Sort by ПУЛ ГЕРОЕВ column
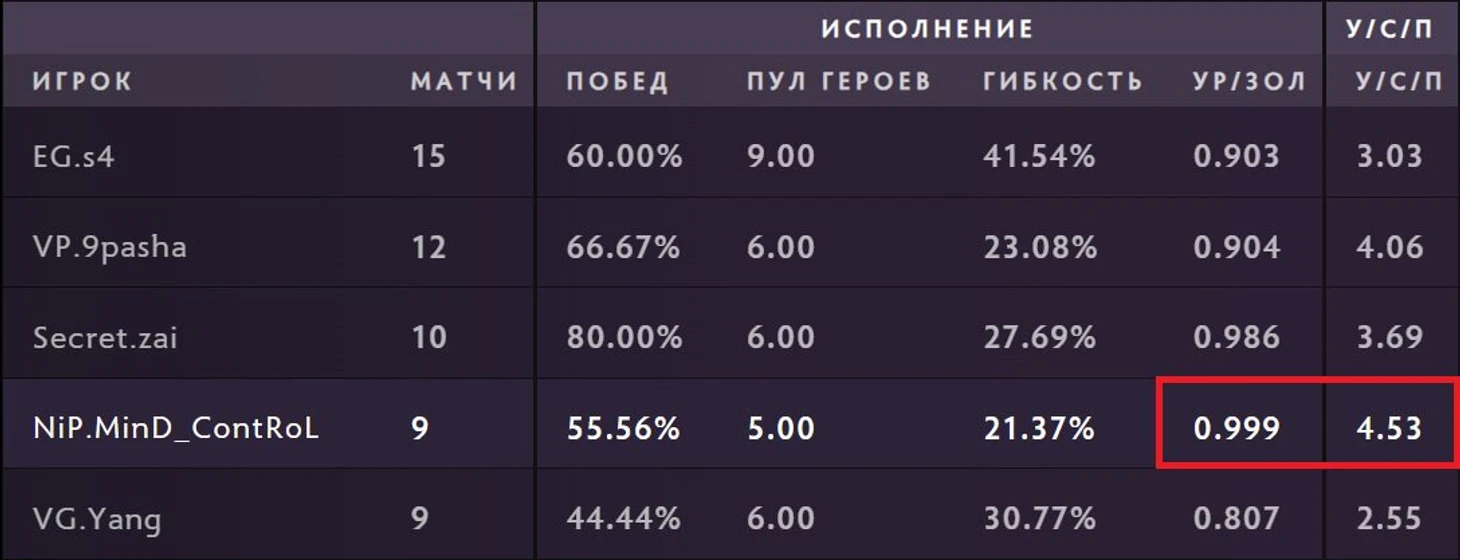Image resolution: width=1460 pixels, height=560 pixels. 839,82
